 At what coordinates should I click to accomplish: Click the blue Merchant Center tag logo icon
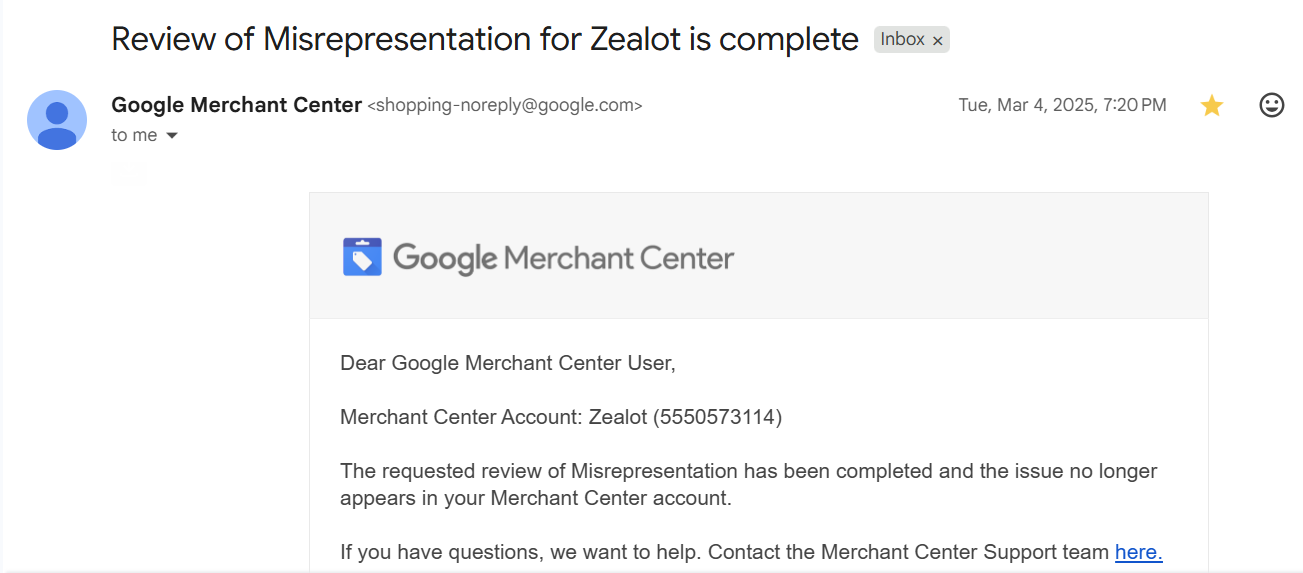362,257
